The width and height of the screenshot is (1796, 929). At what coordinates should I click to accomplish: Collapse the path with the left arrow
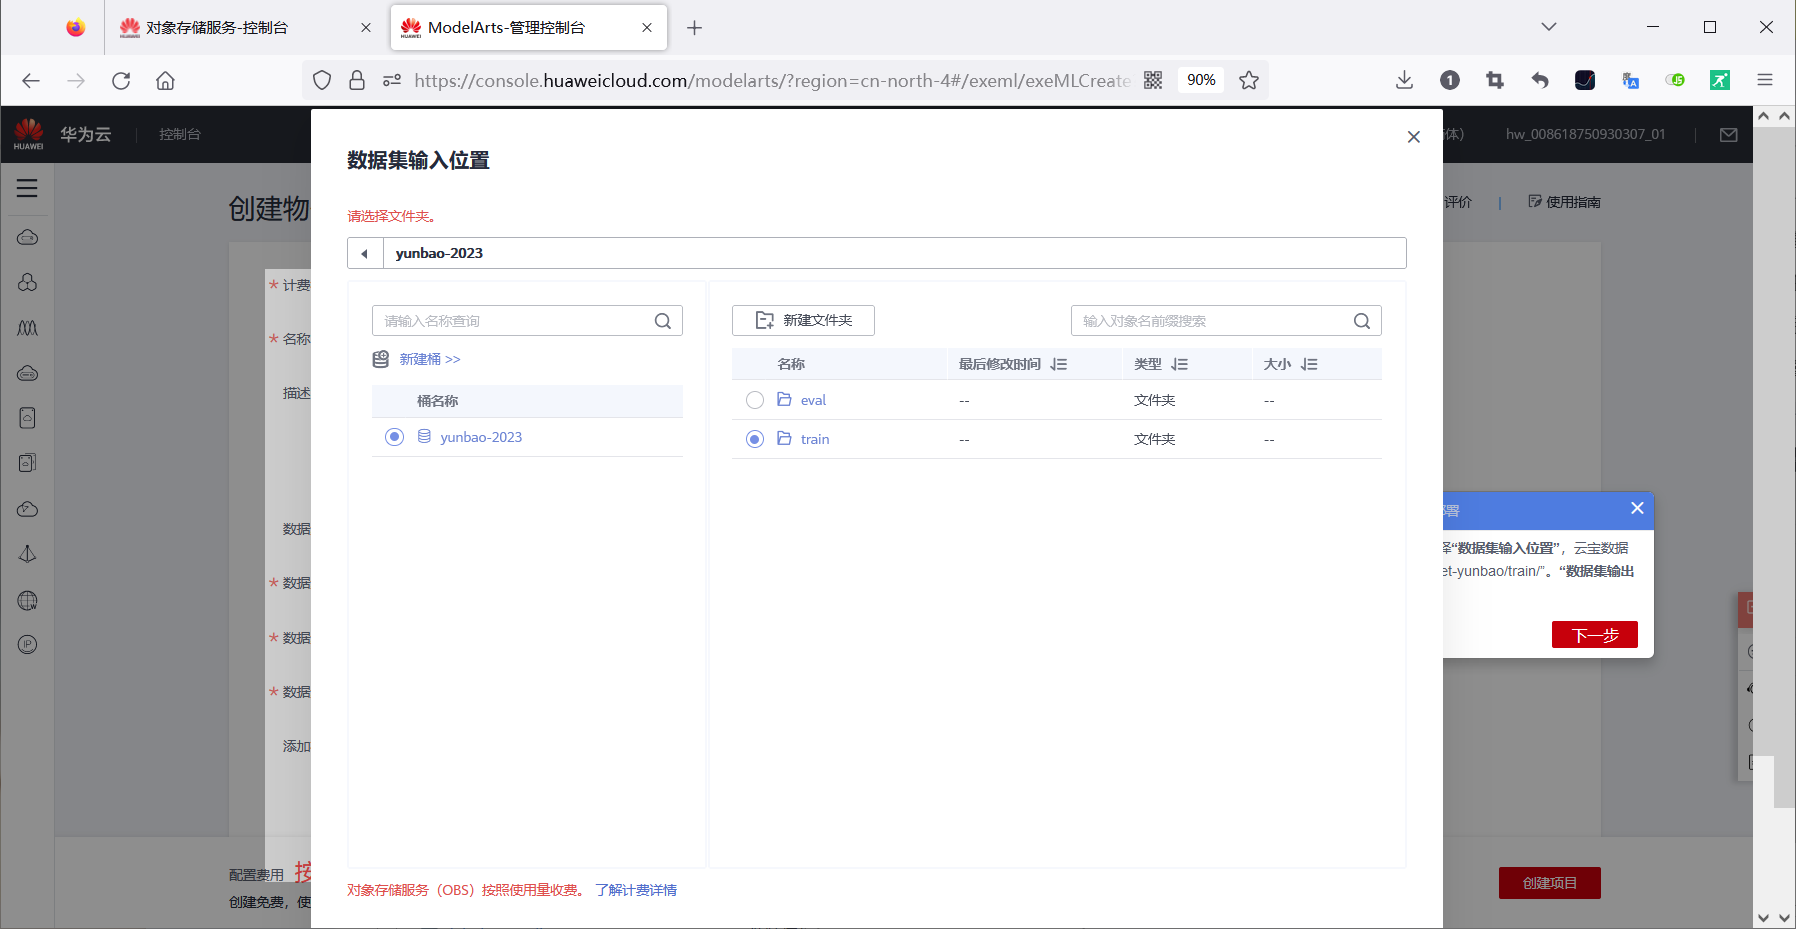(364, 252)
